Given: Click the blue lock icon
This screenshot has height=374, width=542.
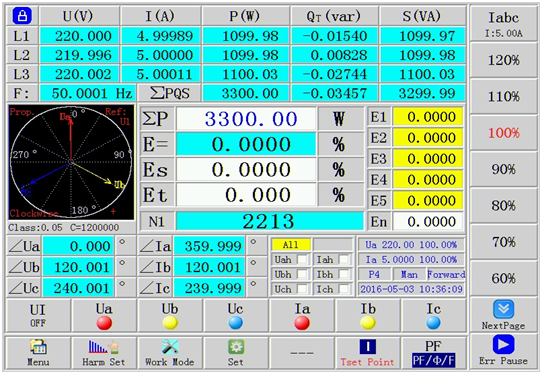Looking at the screenshot, I should pyautogui.click(x=22, y=16).
